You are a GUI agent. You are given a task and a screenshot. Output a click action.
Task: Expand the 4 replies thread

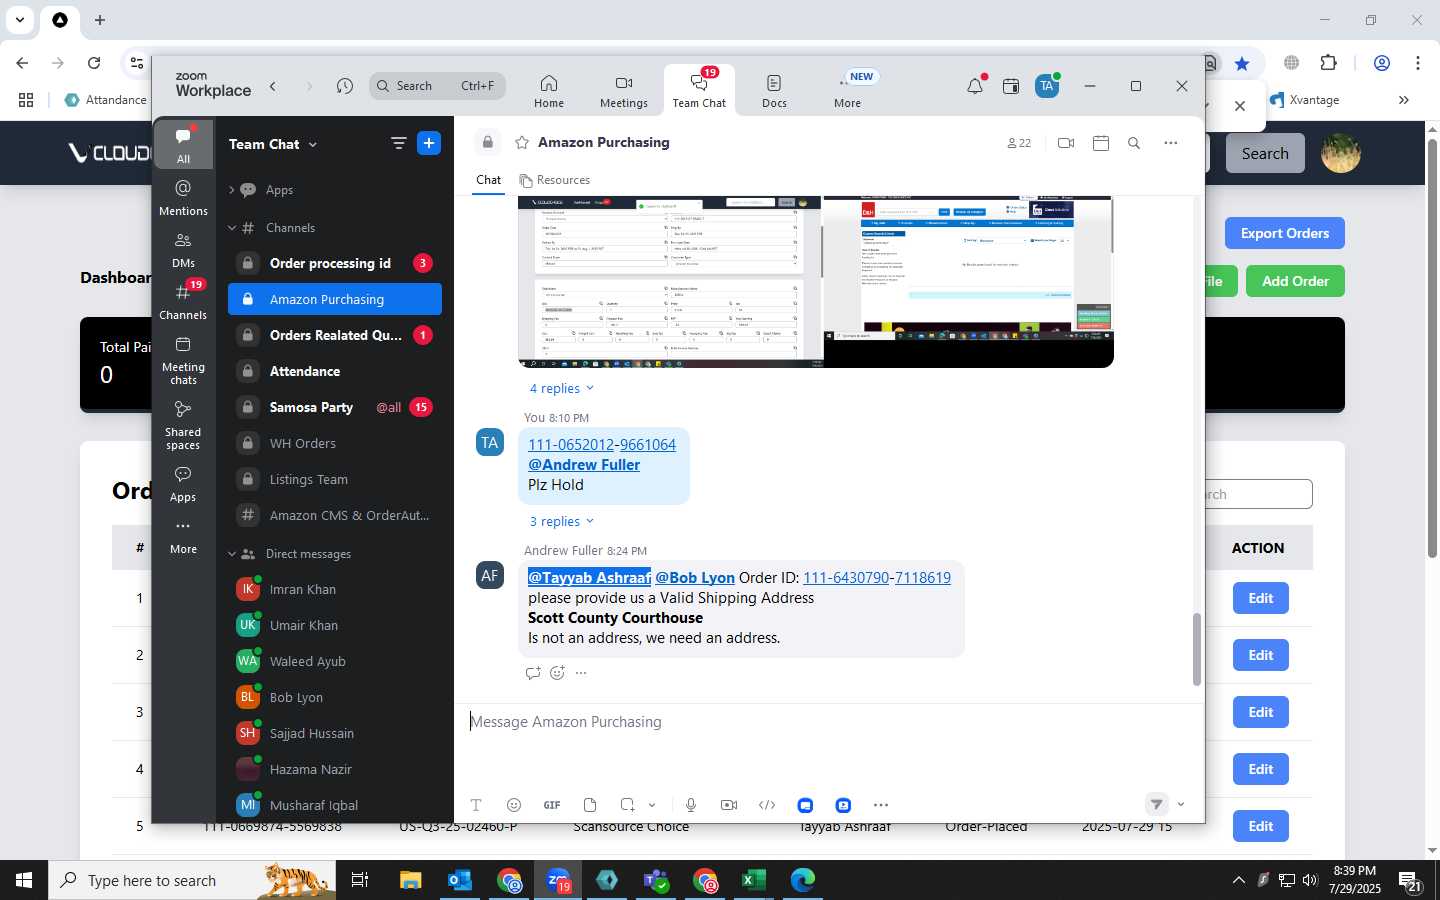(561, 388)
